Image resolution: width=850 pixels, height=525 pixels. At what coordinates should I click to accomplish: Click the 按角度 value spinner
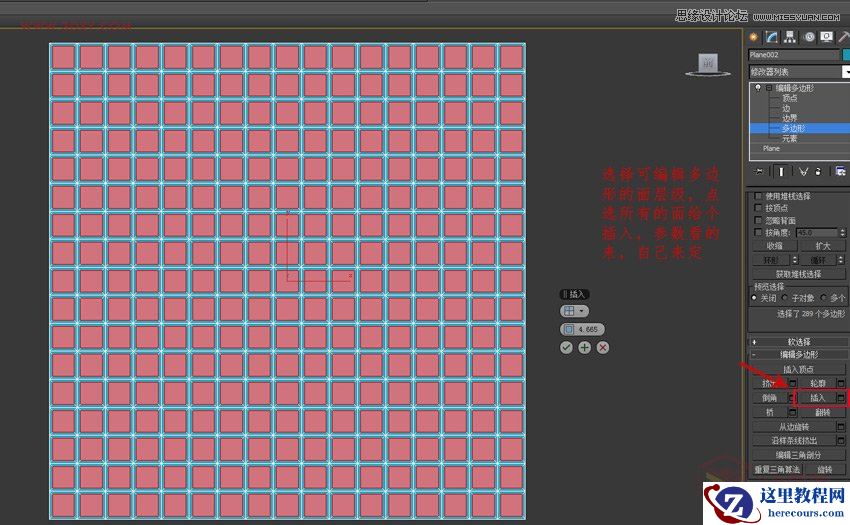[842, 233]
